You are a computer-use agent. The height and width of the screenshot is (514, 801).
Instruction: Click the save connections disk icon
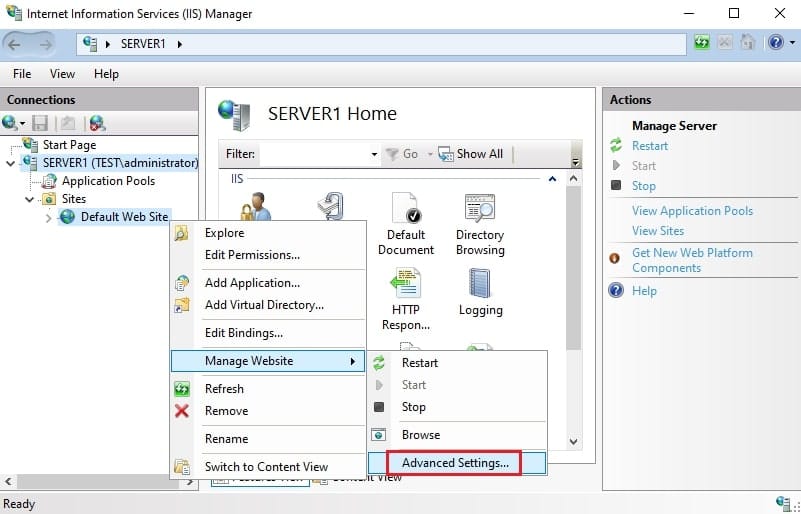[40, 123]
